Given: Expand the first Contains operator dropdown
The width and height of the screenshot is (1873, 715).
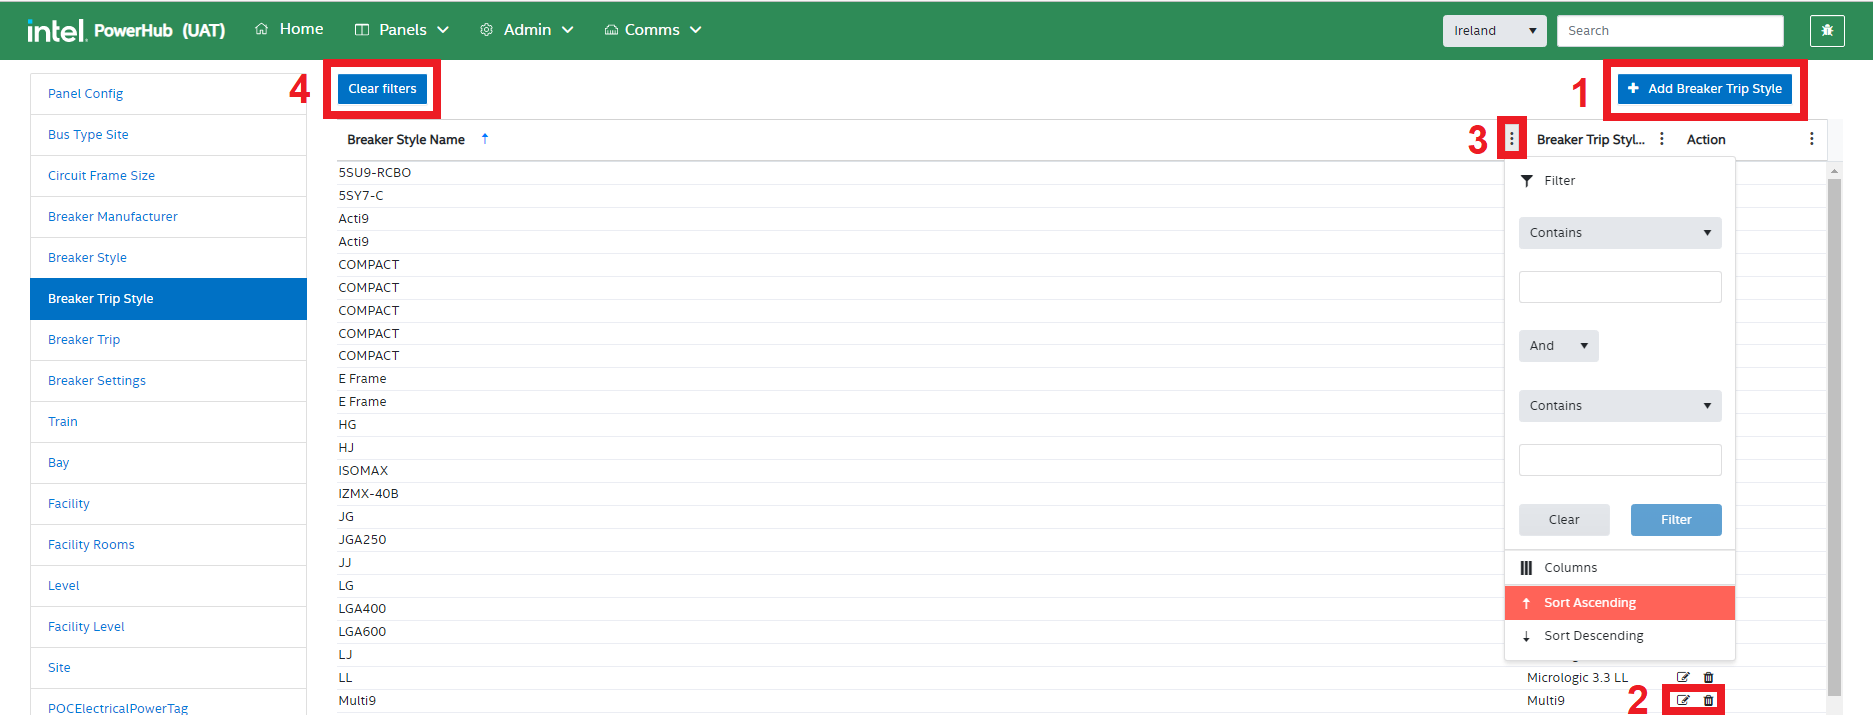Looking at the screenshot, I should pos(1619,233).
